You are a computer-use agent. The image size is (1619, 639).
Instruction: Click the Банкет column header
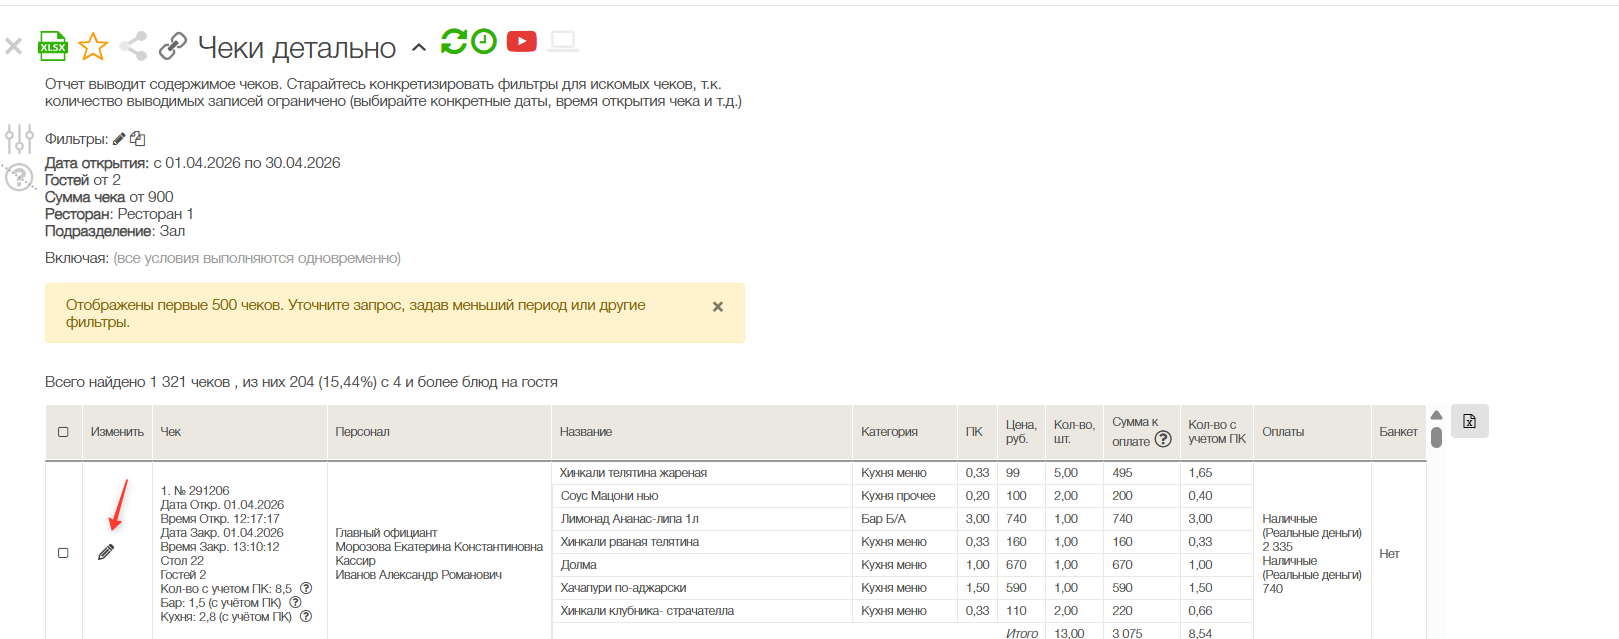click(x=1398, y=432)
